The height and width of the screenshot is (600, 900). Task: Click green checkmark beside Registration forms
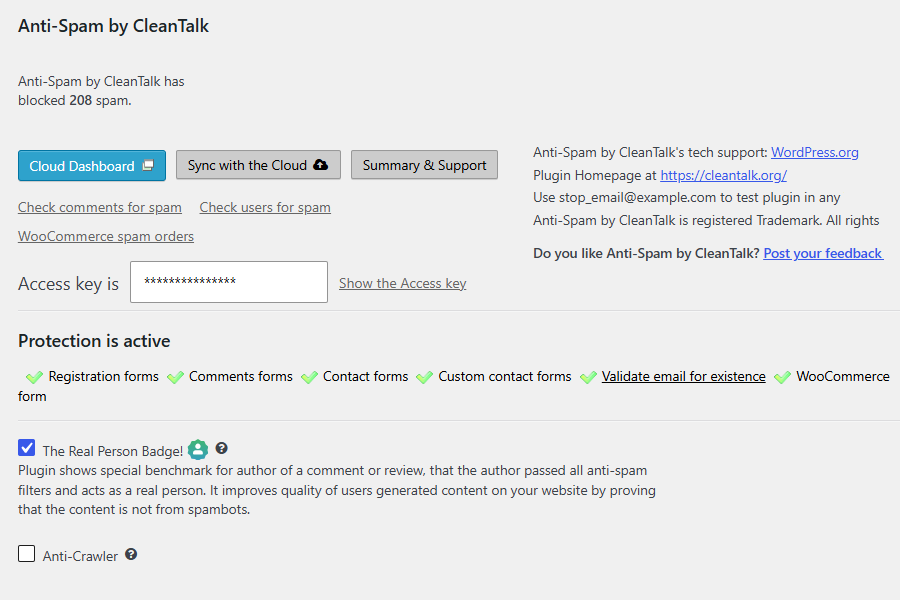pyautogui.click(x=34, y=377)
